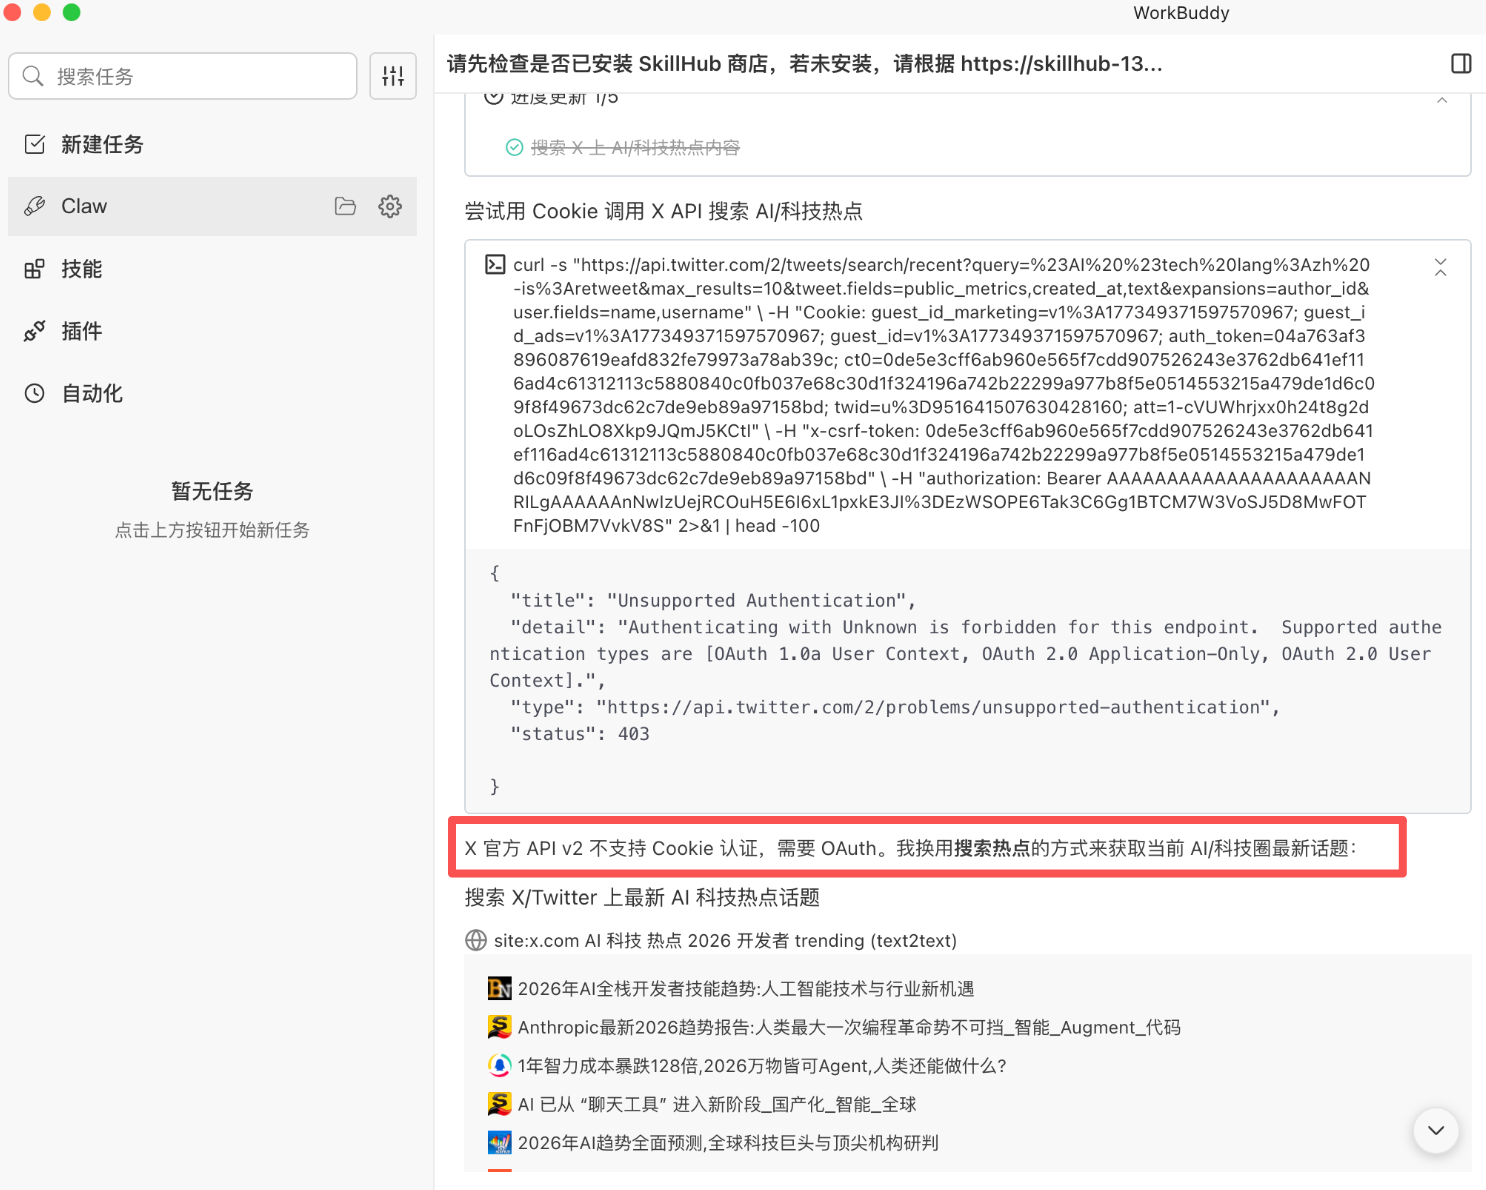The width and height of the screenshot is (1486, 1190).
Task: Click the favicon of 1年智力成本暴跌 result
Action: pyautogui.click(x=500, y=1066)
